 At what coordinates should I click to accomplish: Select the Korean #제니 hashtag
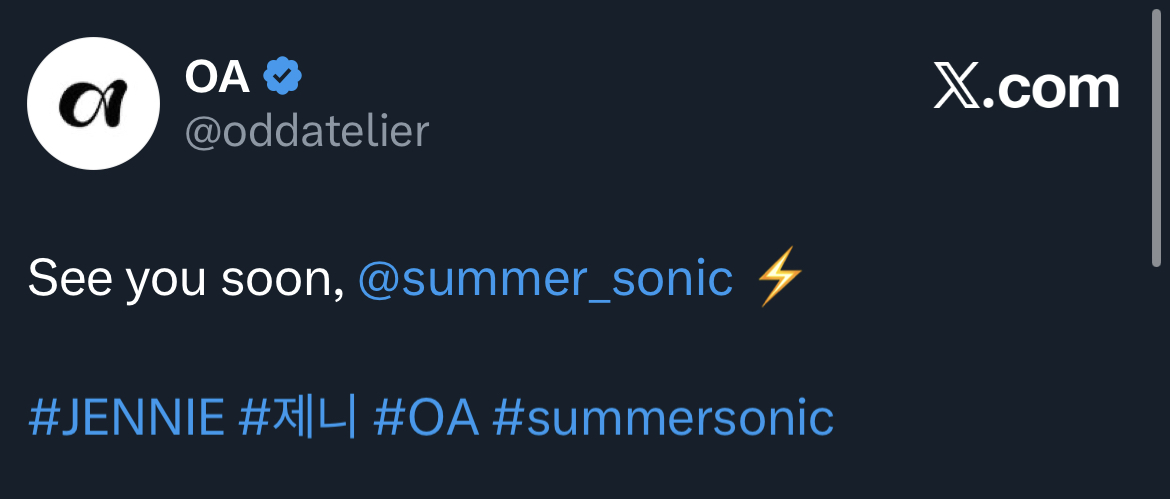click(298, 417)
